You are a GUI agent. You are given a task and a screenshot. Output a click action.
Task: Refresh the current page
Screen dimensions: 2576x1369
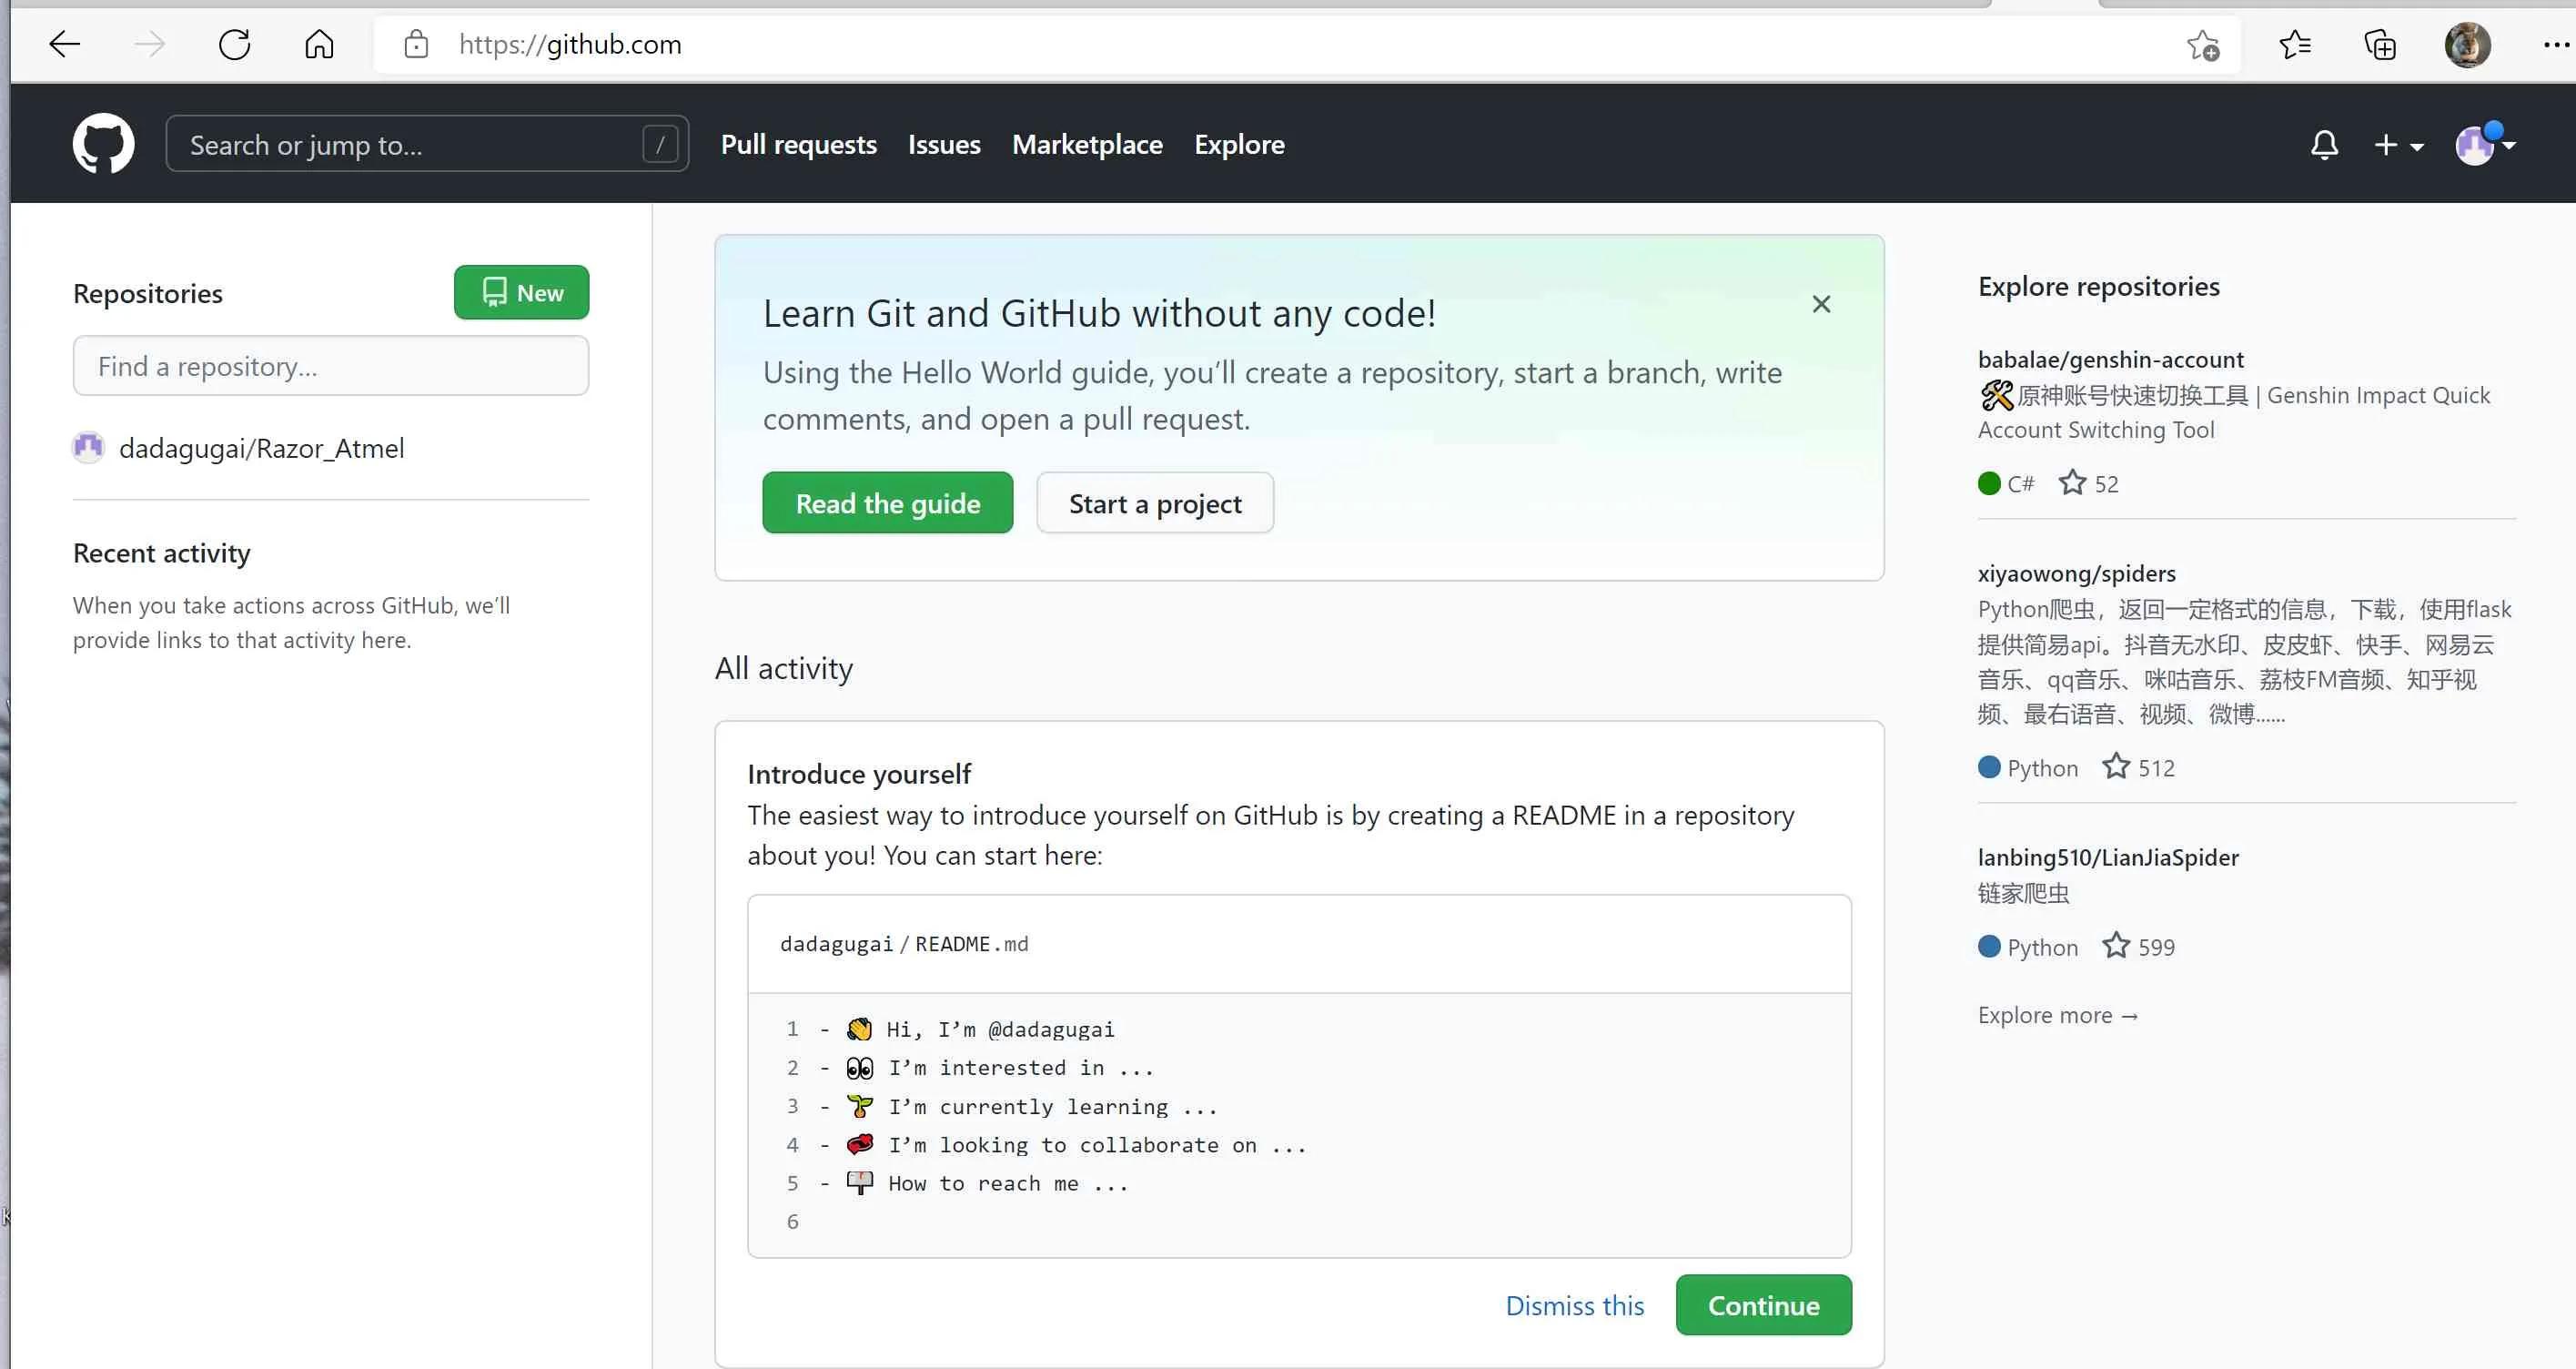tap(233, 44)
